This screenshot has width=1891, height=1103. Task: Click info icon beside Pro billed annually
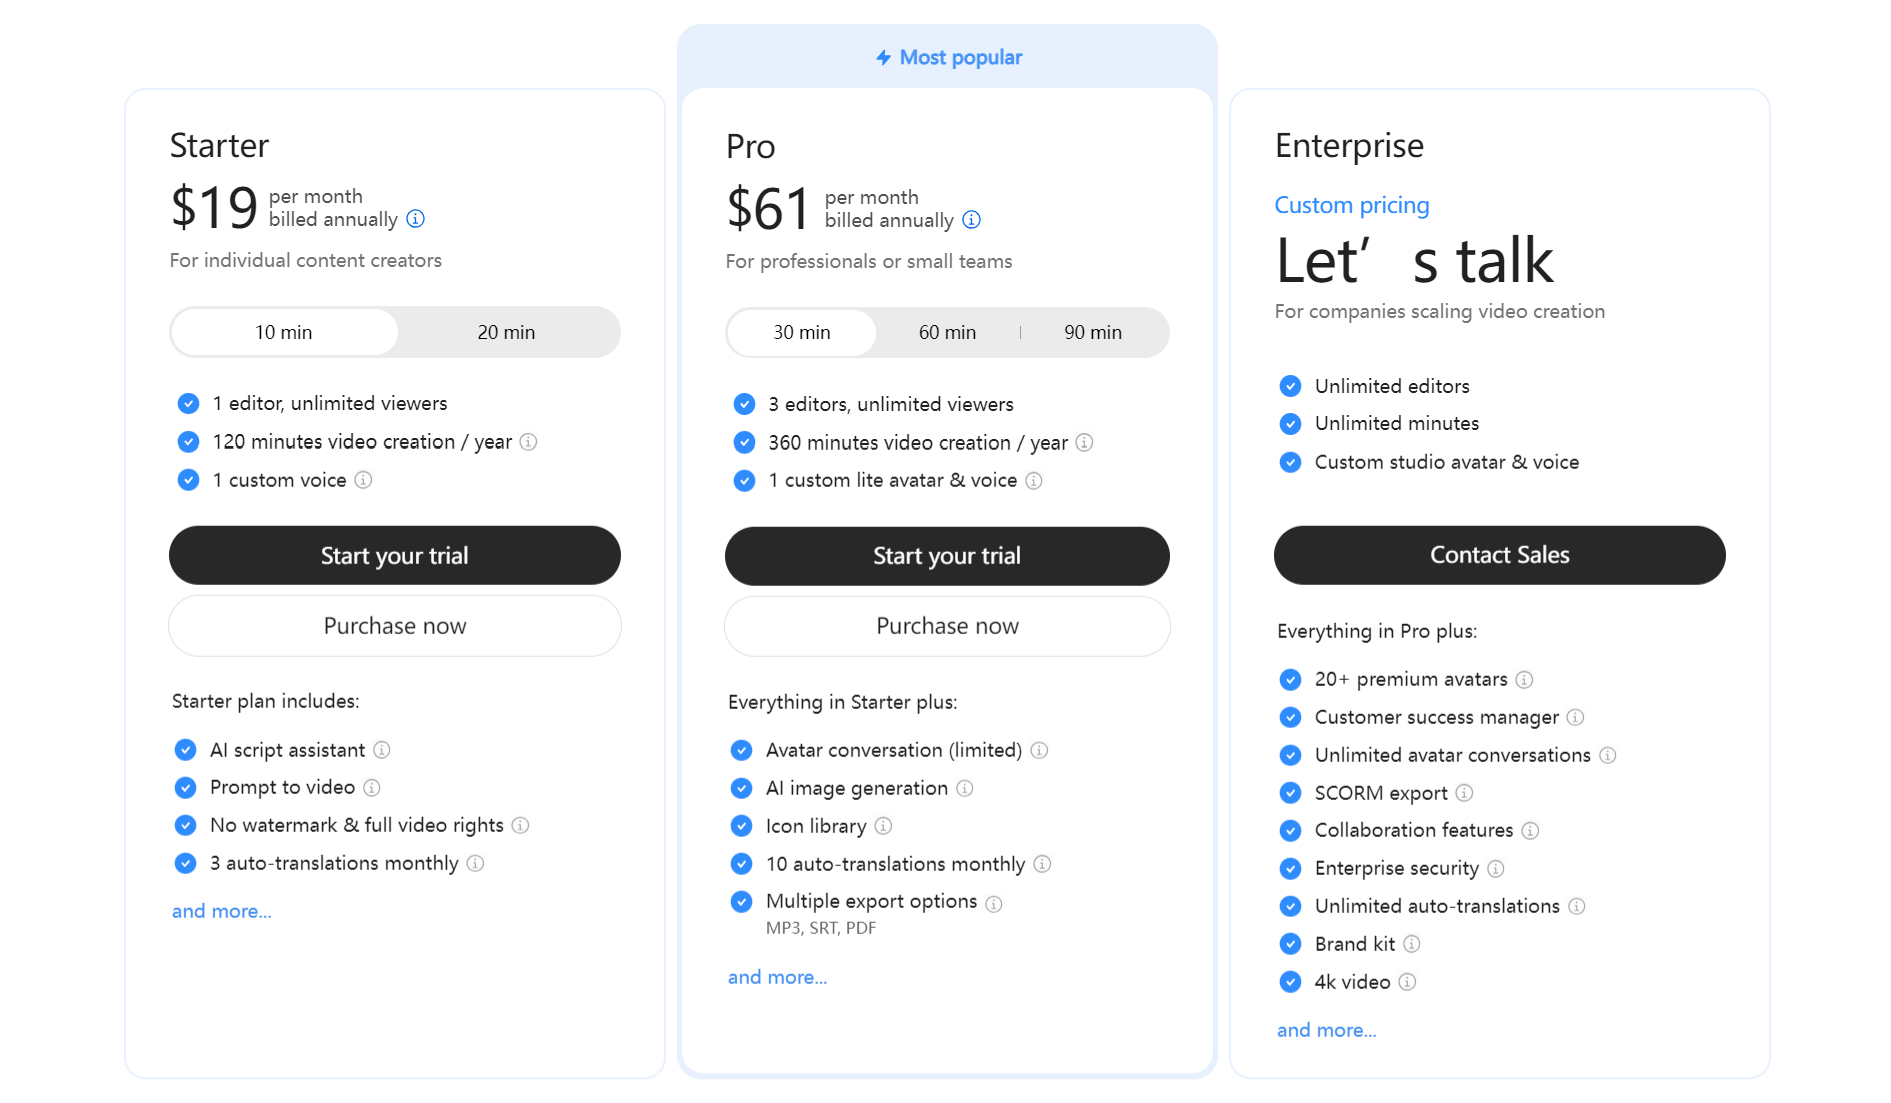click(971, 220)
